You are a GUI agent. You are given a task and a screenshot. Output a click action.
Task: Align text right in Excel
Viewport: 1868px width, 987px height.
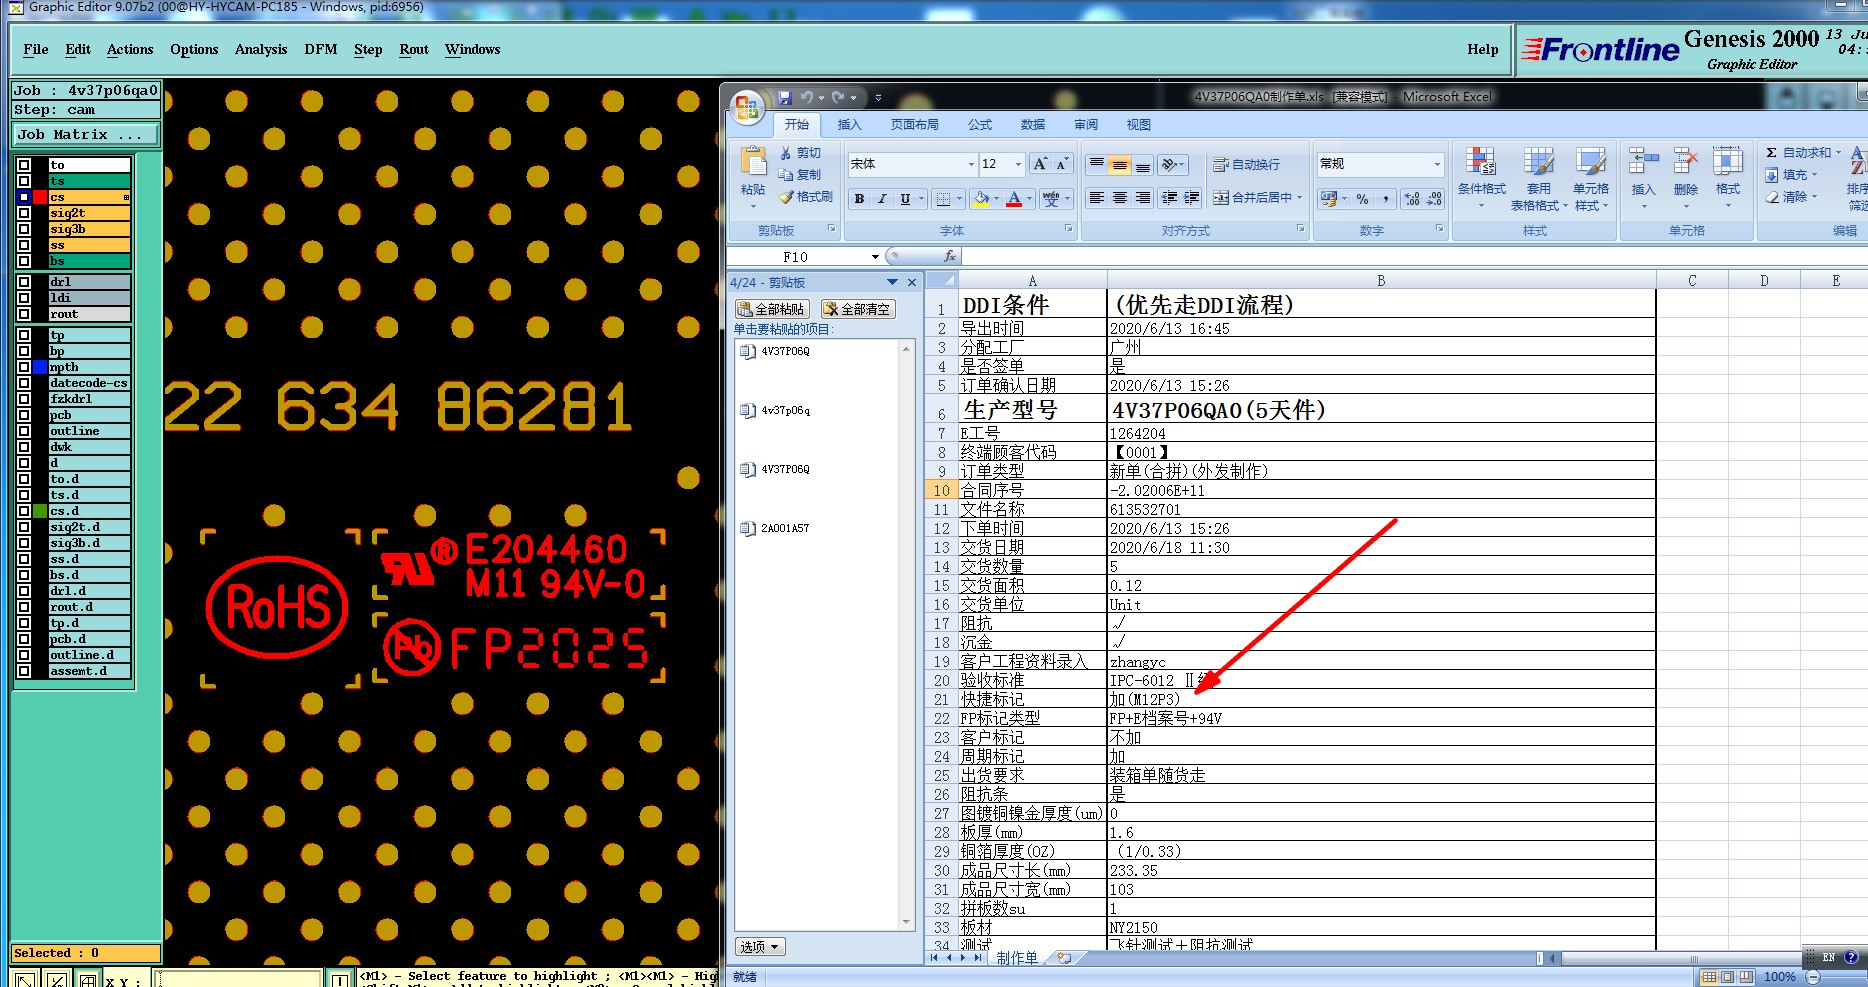click(1143, 198)
